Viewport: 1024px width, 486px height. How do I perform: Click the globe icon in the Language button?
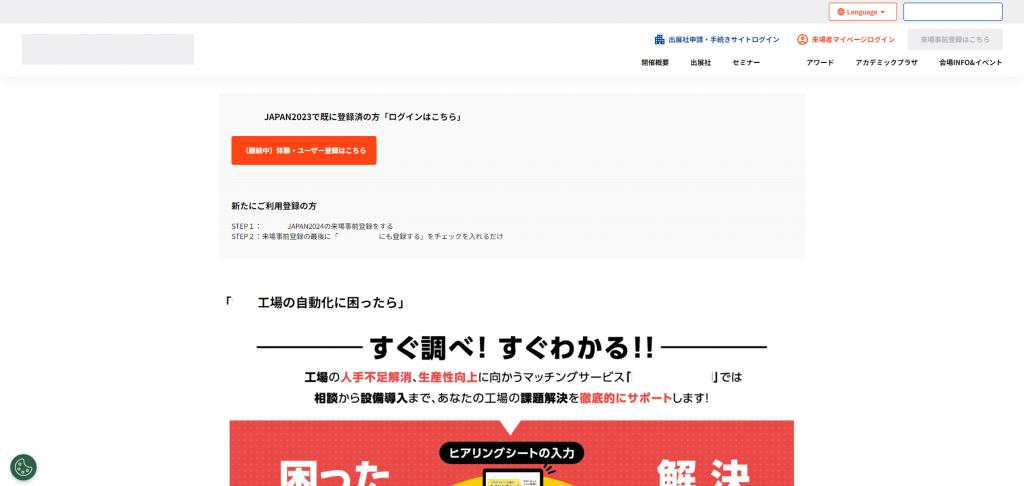point(841,12)
